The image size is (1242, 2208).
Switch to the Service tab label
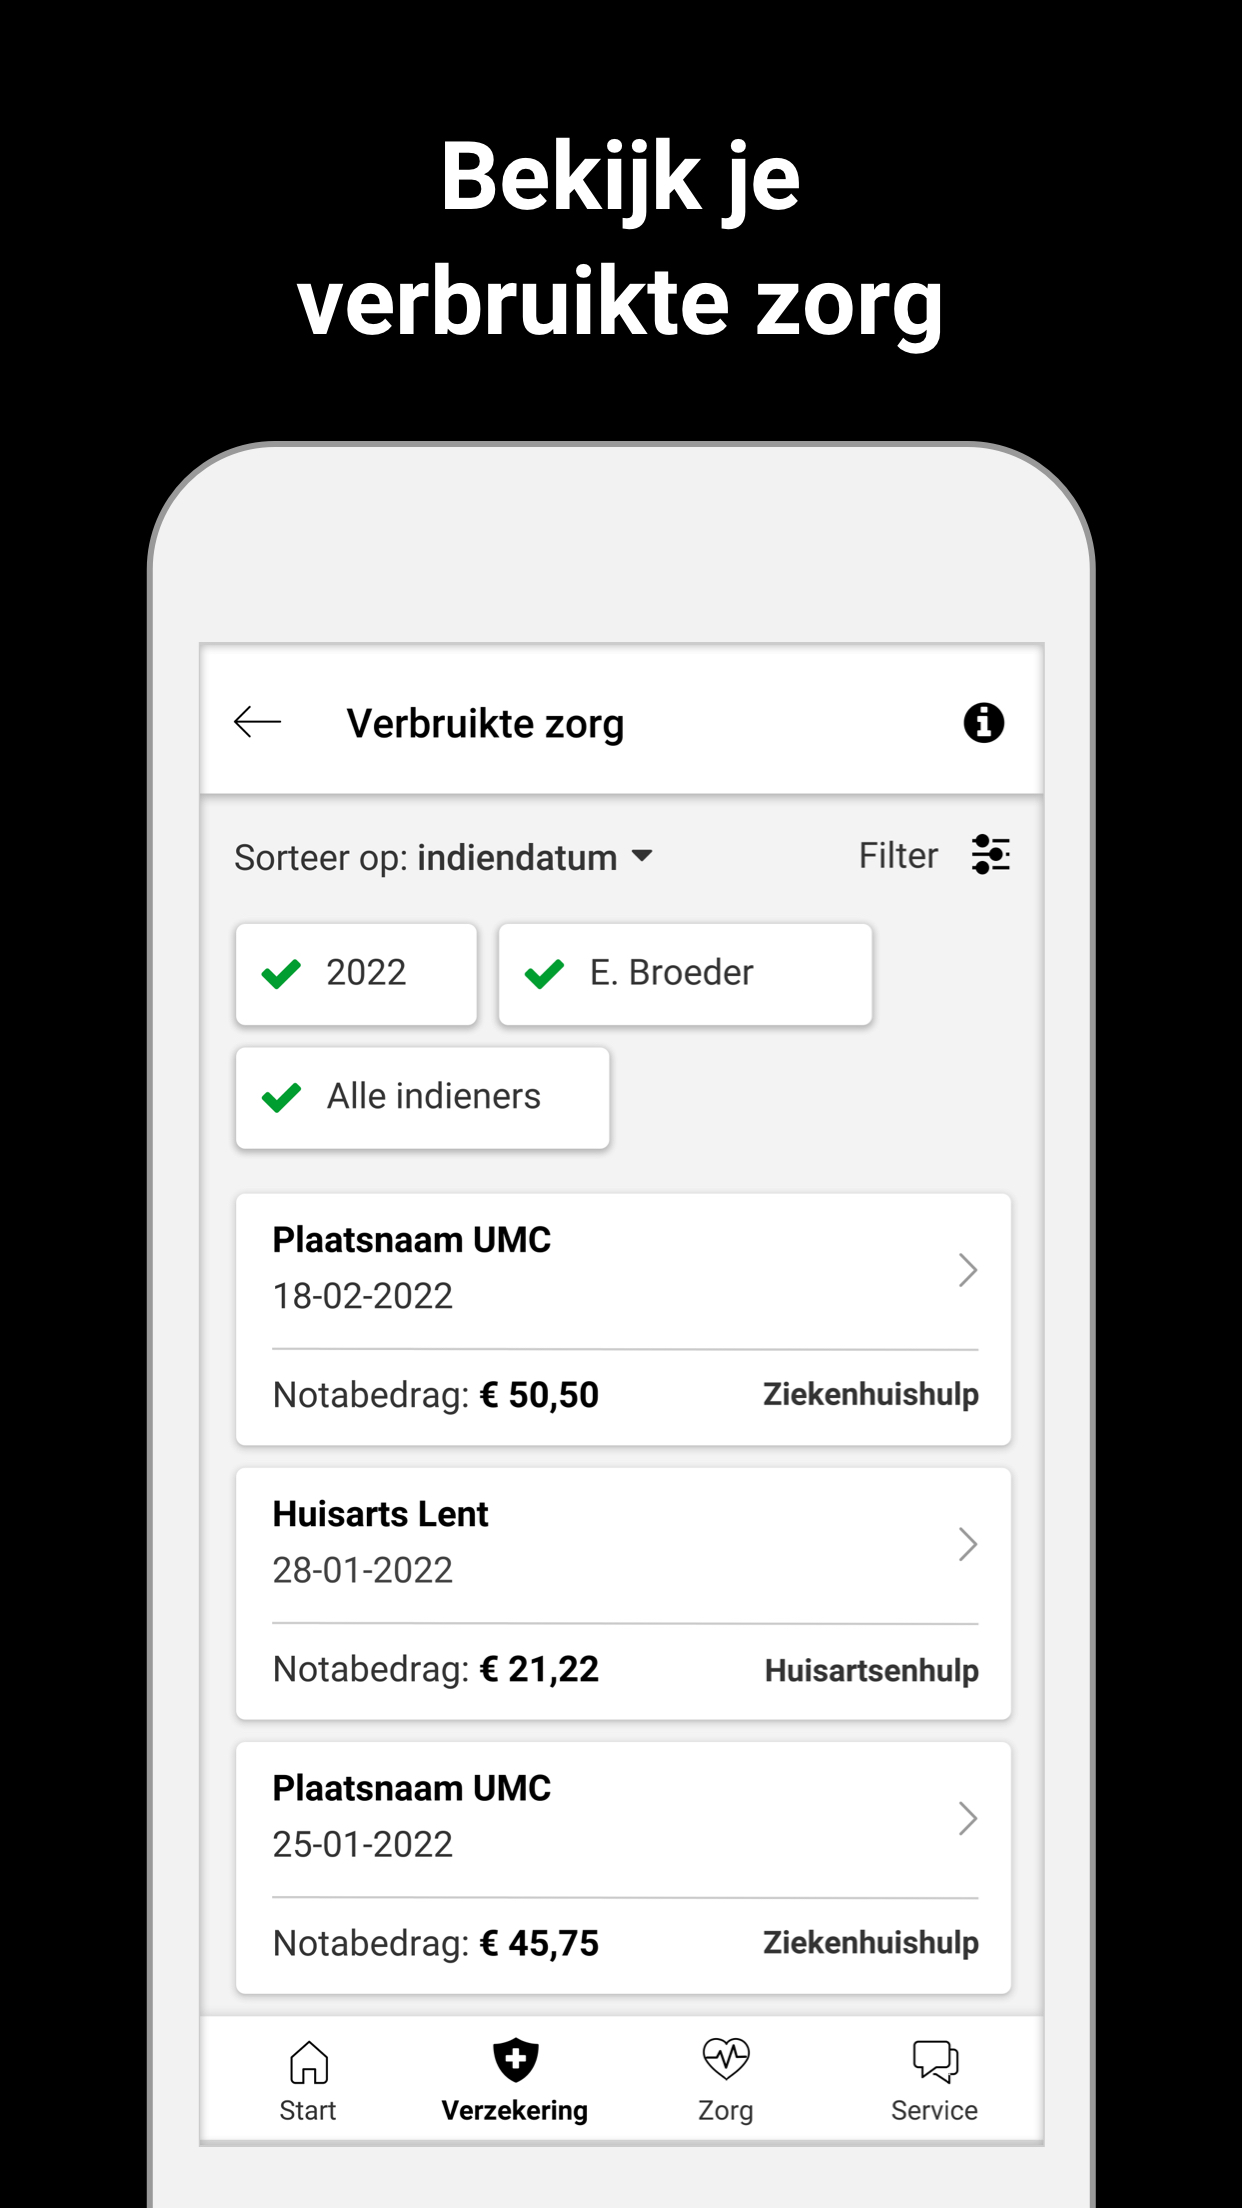coord(934,2110)
